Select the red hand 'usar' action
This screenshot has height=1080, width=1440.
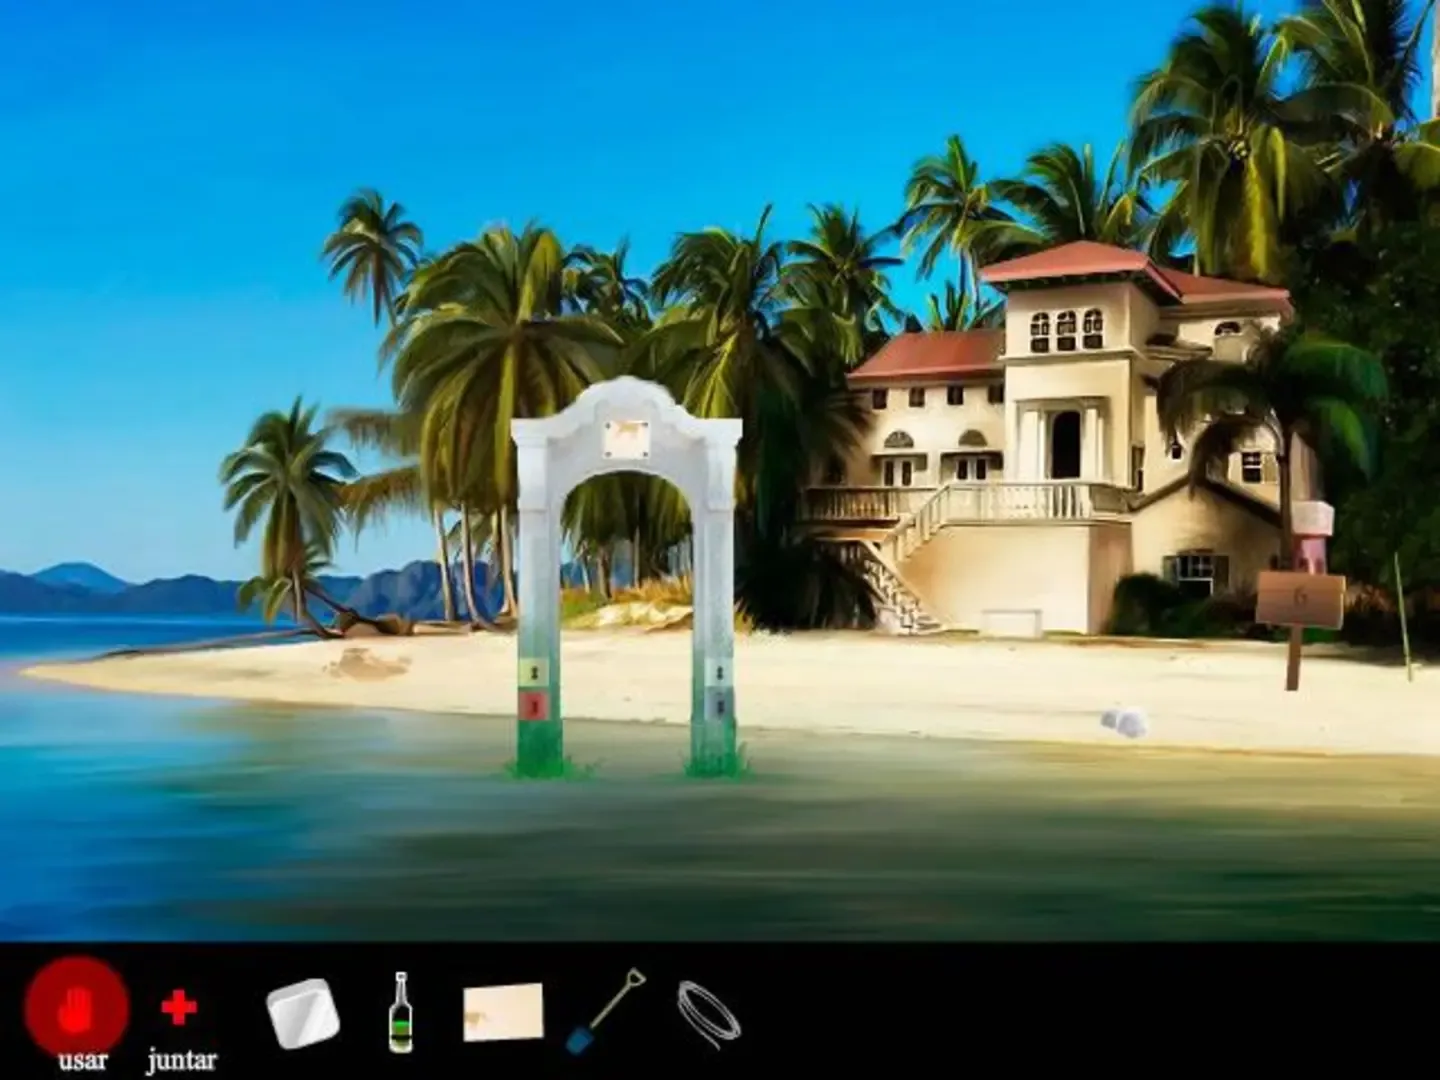77,1010
